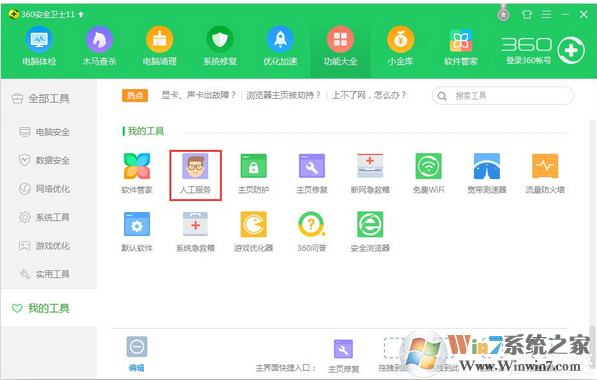The height and width of the screenshot is (380, 597).
Task: Launch 系统急救箱 tool
Action: pos(195,232)
